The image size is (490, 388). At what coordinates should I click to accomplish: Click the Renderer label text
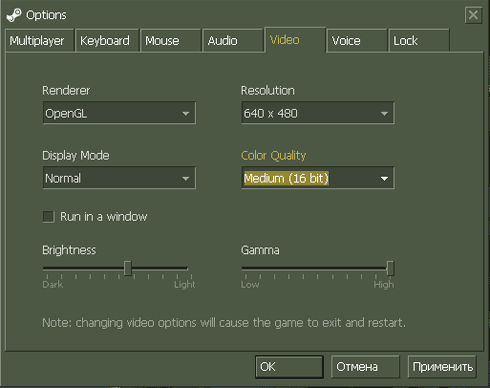66,91
